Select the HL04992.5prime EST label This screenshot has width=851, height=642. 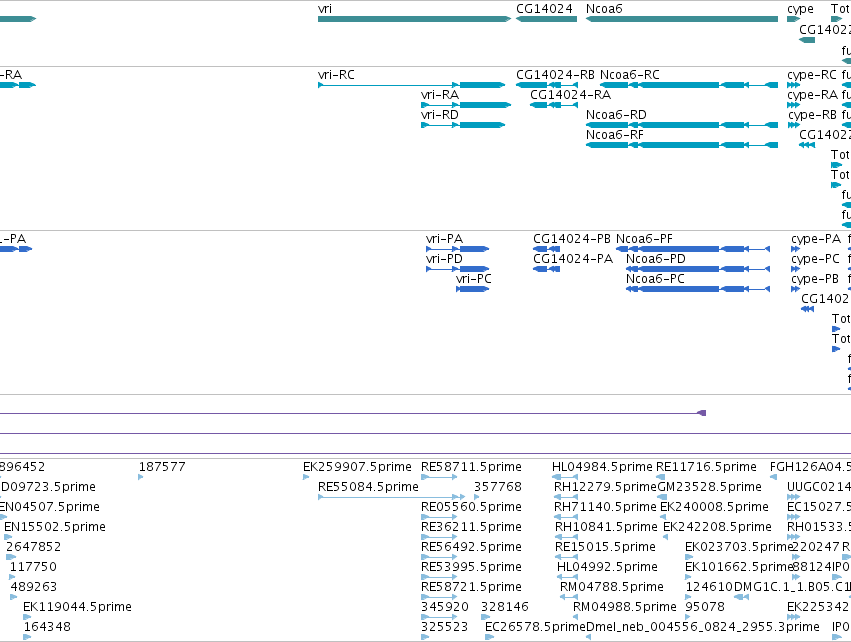[x=607, y=567]
